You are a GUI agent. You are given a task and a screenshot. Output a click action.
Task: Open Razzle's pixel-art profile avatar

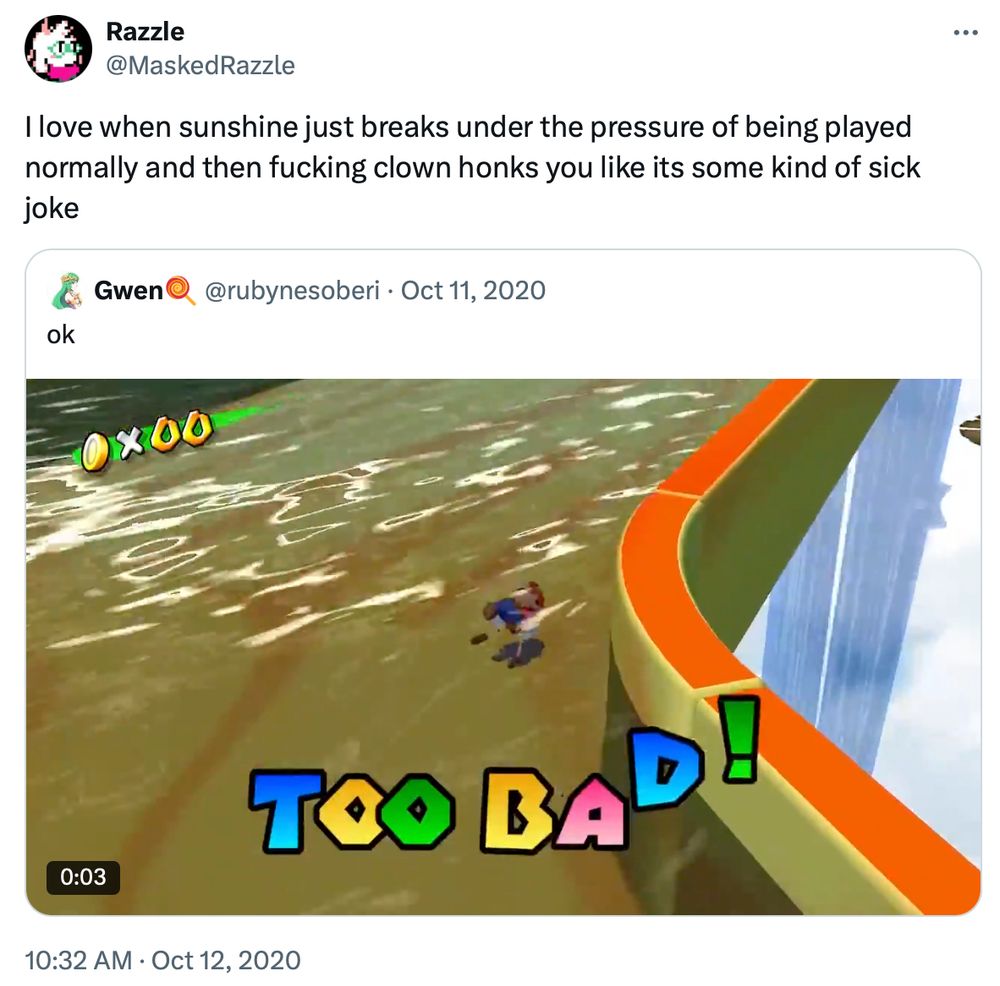(x=58, y=48)
